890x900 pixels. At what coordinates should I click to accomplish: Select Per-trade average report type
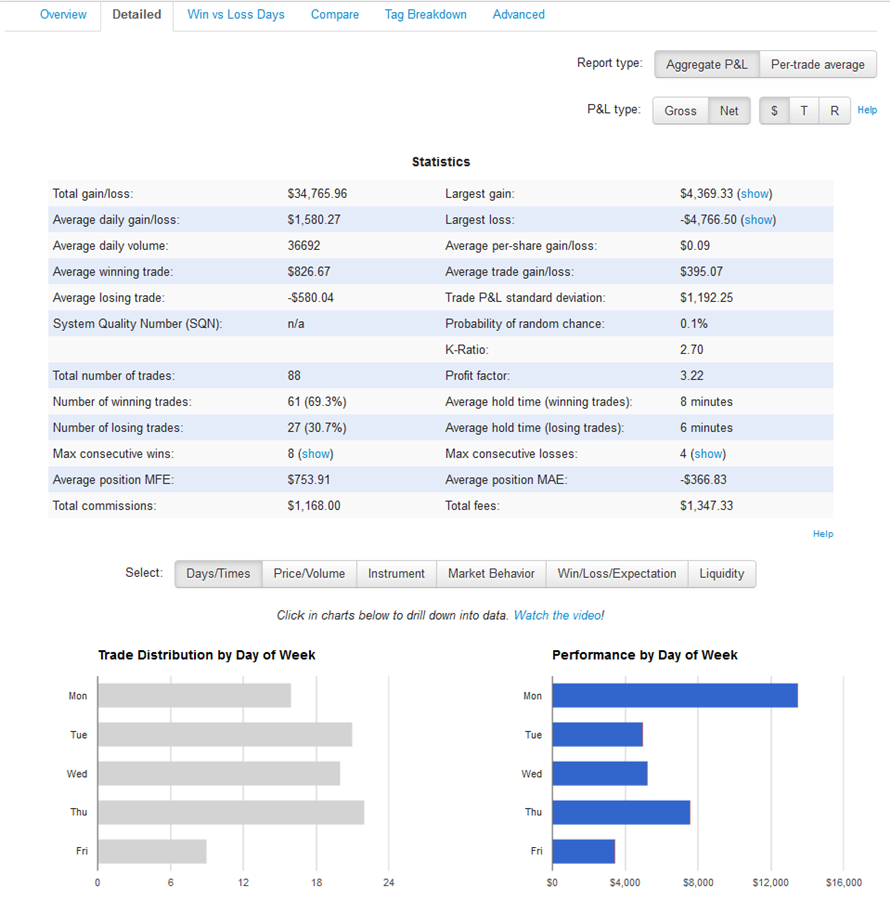(817, 64)
